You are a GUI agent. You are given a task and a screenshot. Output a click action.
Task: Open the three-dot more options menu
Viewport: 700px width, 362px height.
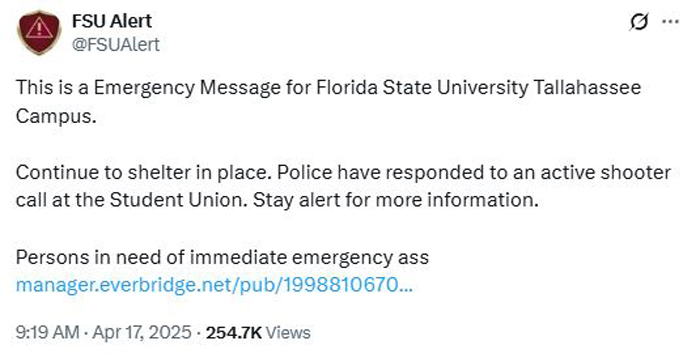click(x=671, y=21)
